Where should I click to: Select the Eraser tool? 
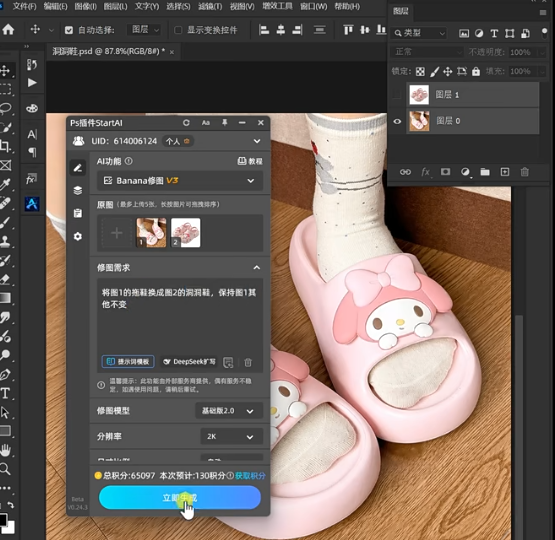(5, 280)
